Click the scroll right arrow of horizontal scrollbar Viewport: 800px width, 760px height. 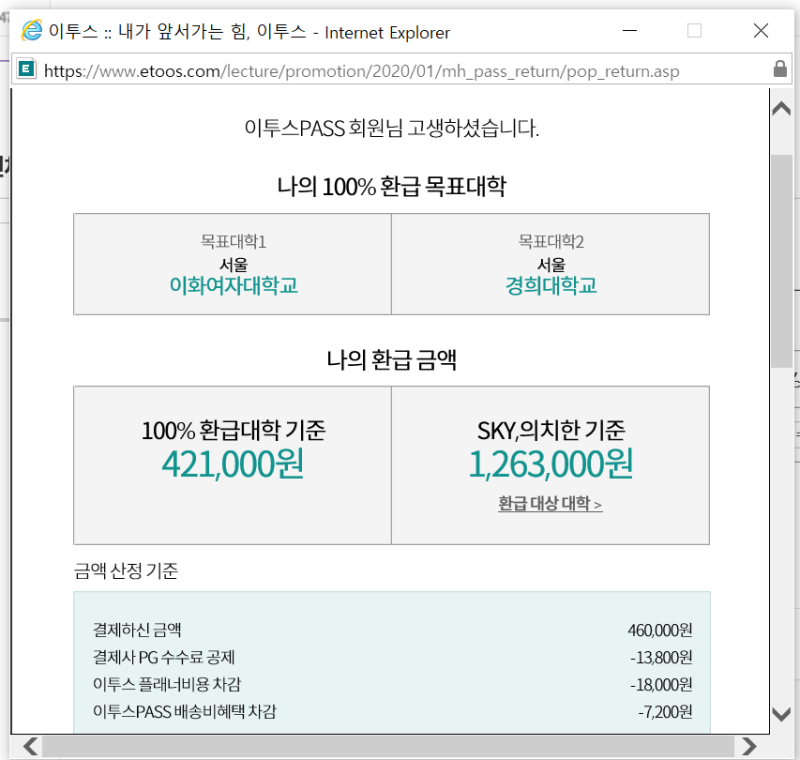click(x=749, y=746)
